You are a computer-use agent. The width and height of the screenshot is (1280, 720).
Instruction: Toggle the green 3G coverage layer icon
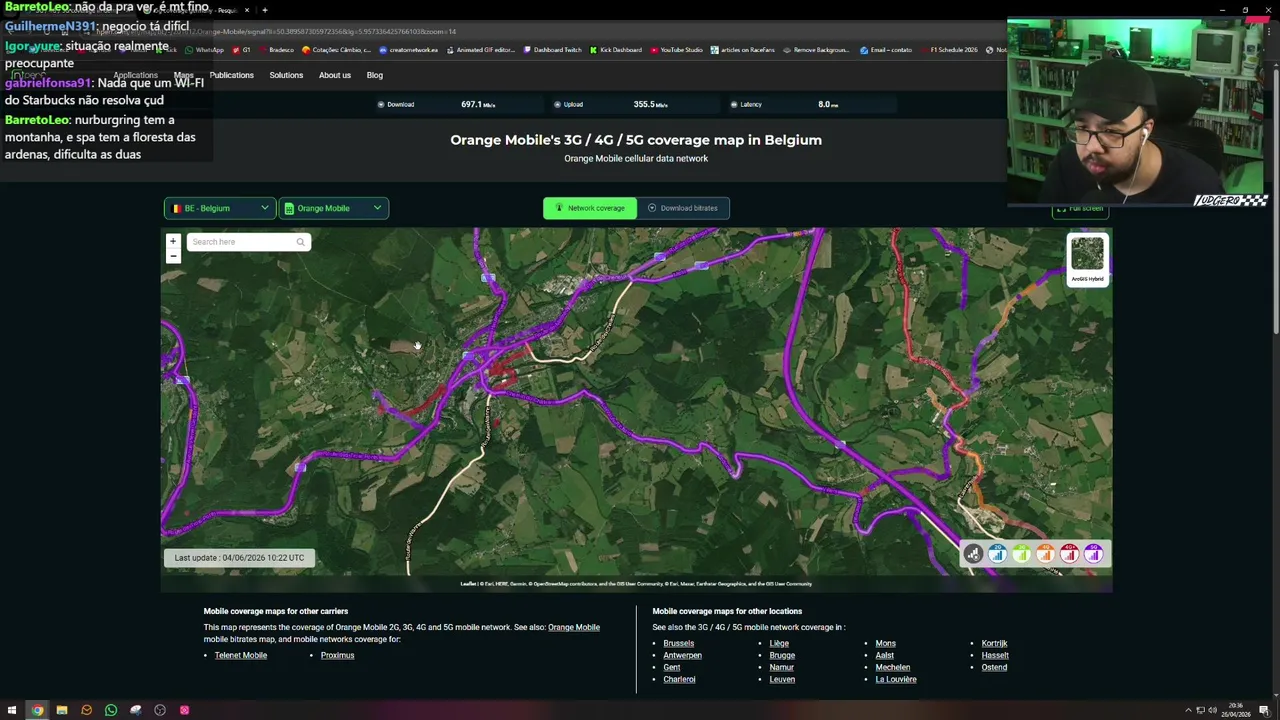click(1021, 554)
